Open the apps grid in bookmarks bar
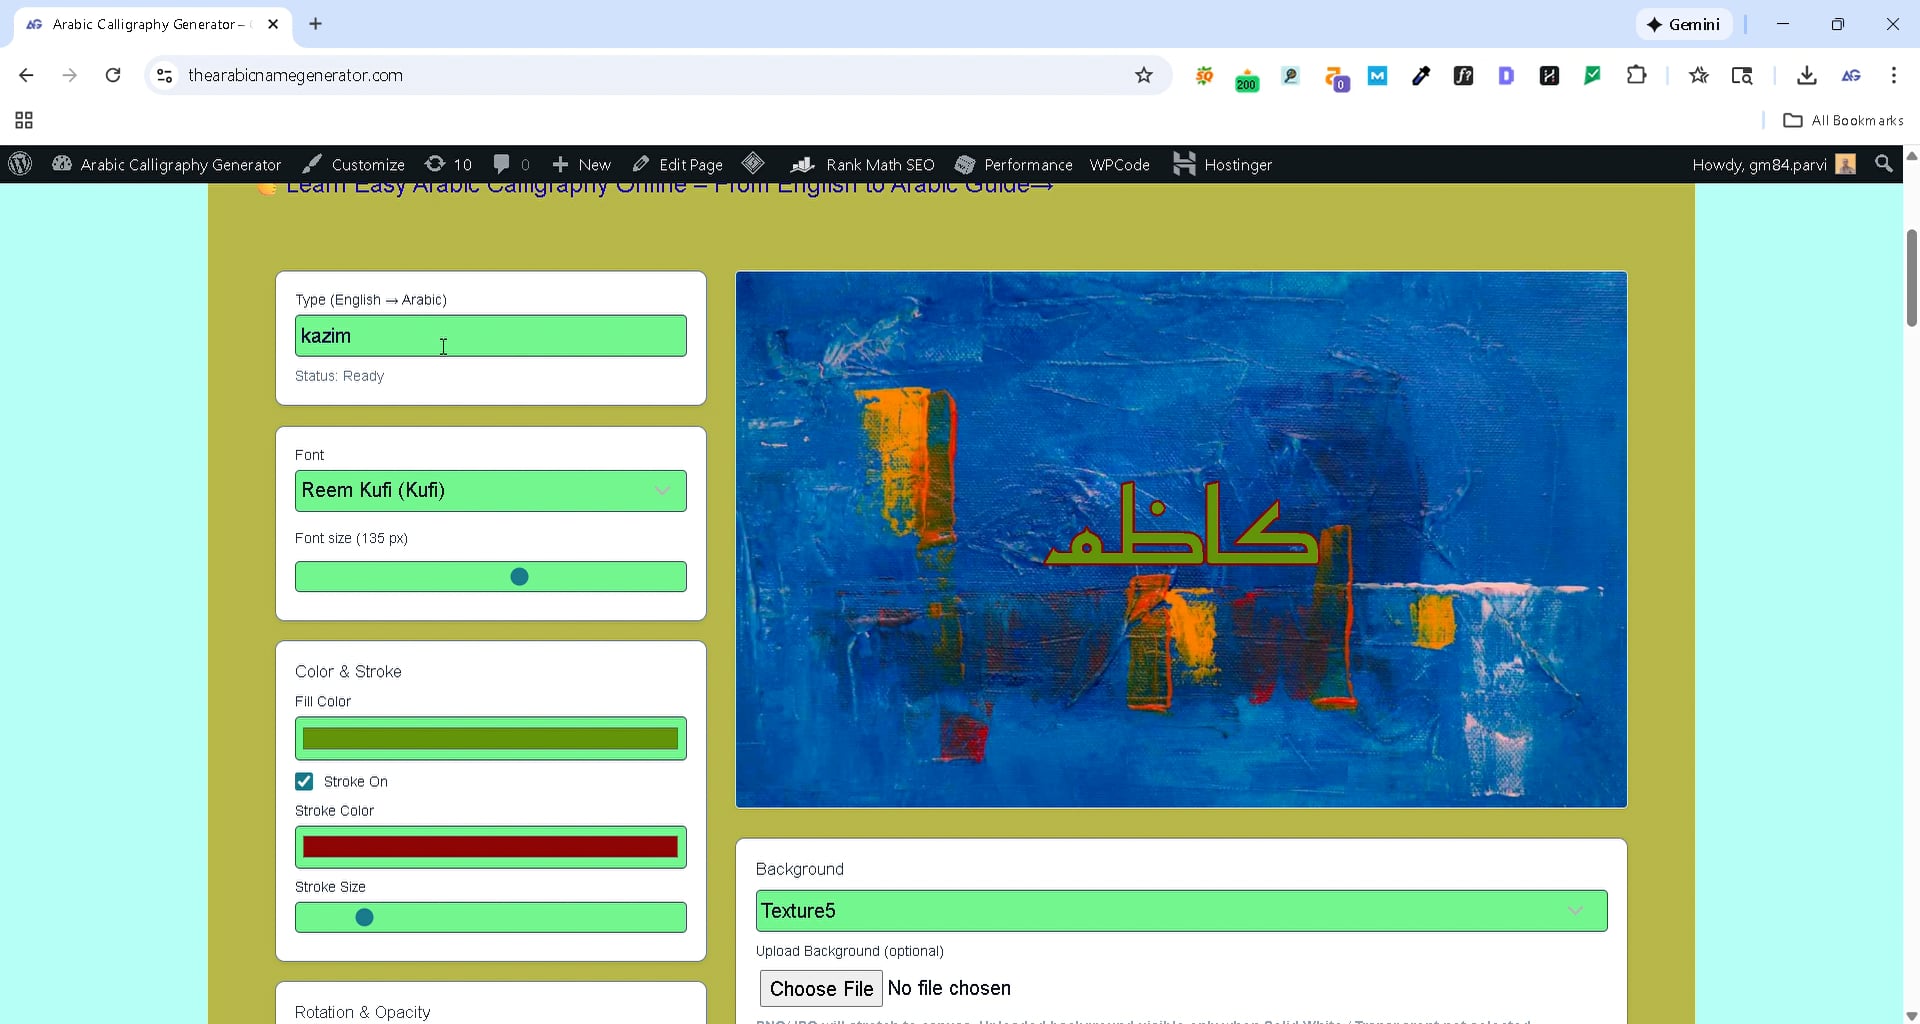This screenshot has height=1024, width=1920. click(24, 120)
